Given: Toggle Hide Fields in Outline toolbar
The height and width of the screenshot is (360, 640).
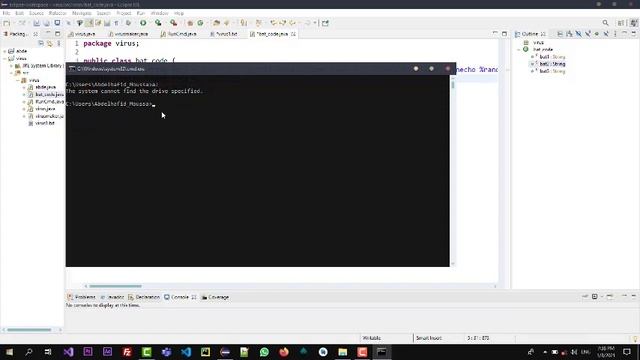Looking at the screenshot, I should click(579, 34).
